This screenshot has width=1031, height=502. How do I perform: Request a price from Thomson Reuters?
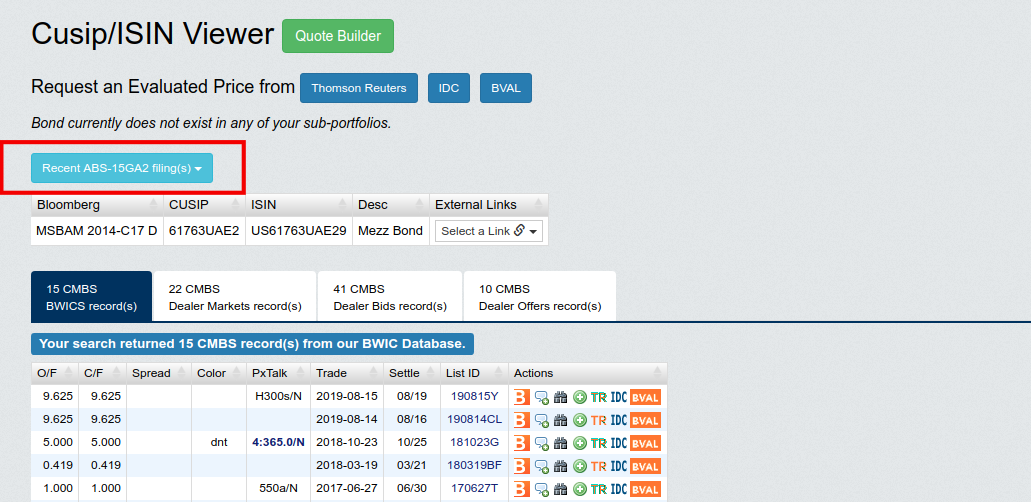tap(359, 88)
